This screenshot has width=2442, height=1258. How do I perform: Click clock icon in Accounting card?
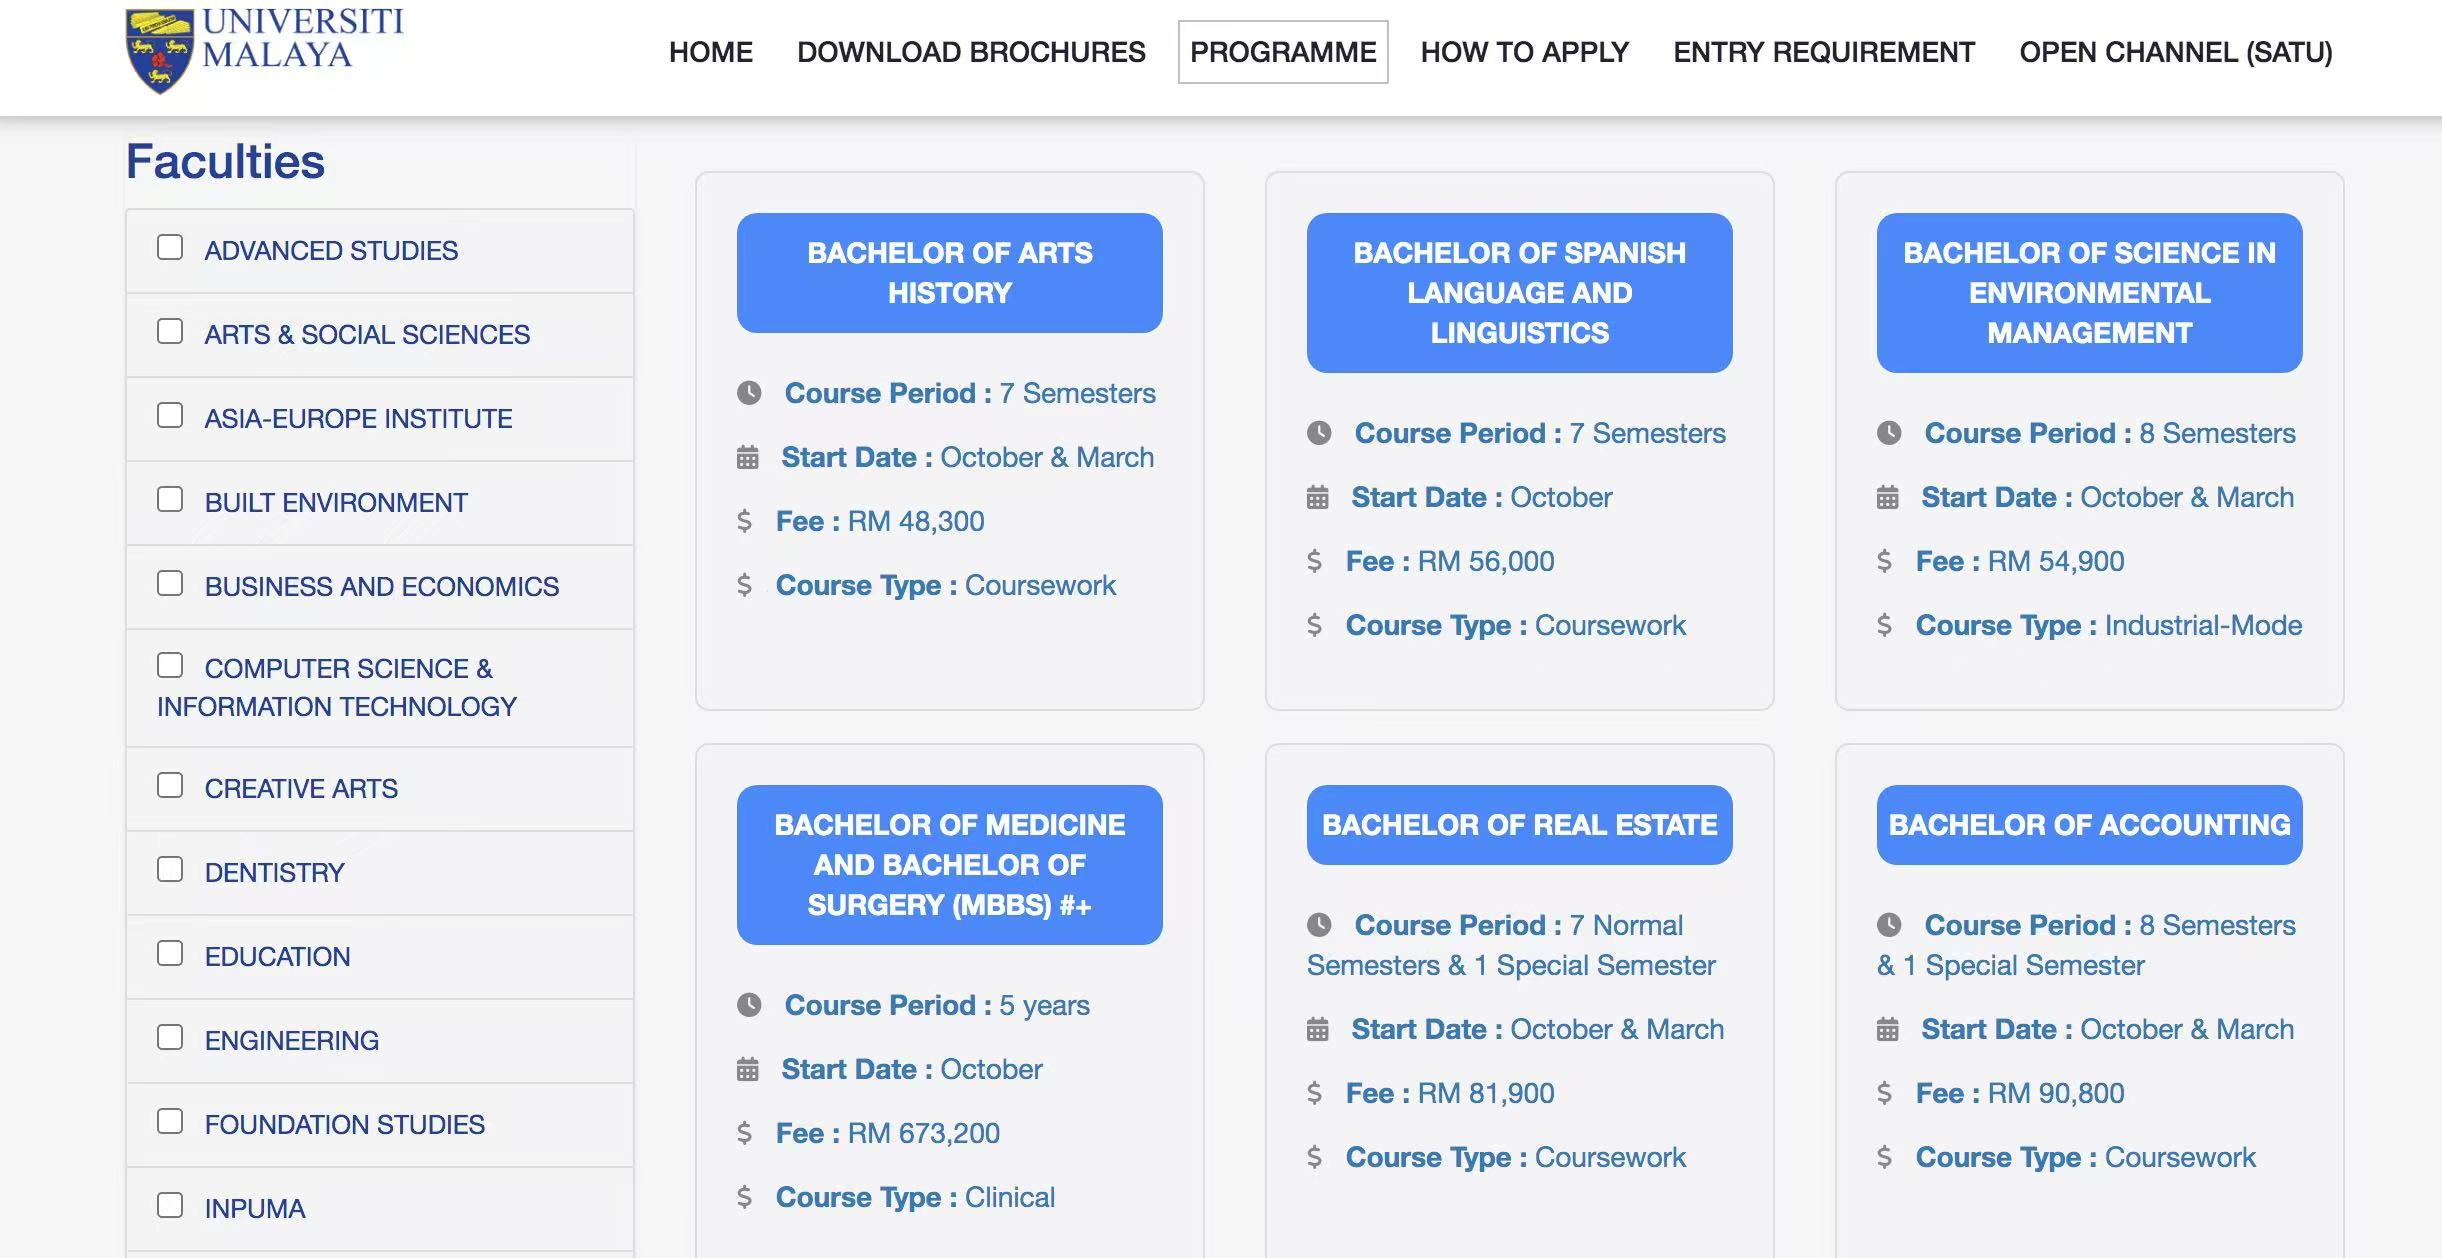1888,925
